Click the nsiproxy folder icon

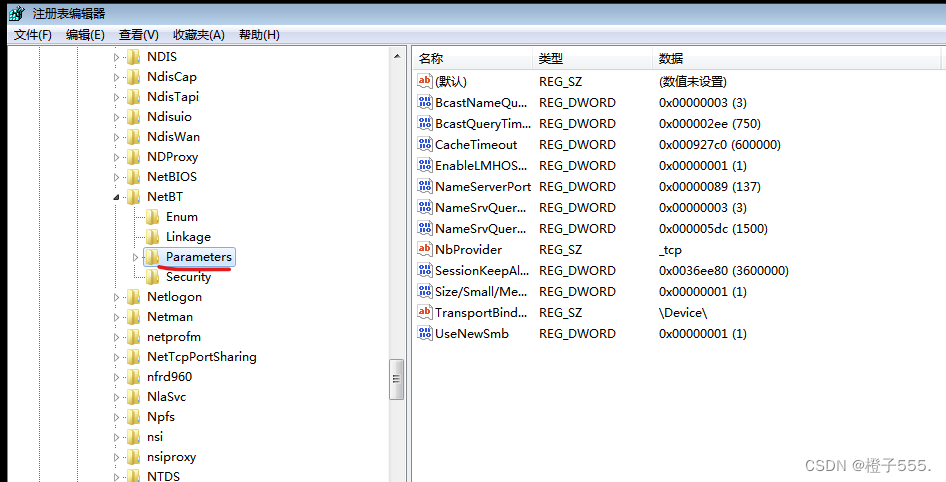click(133, 457)
